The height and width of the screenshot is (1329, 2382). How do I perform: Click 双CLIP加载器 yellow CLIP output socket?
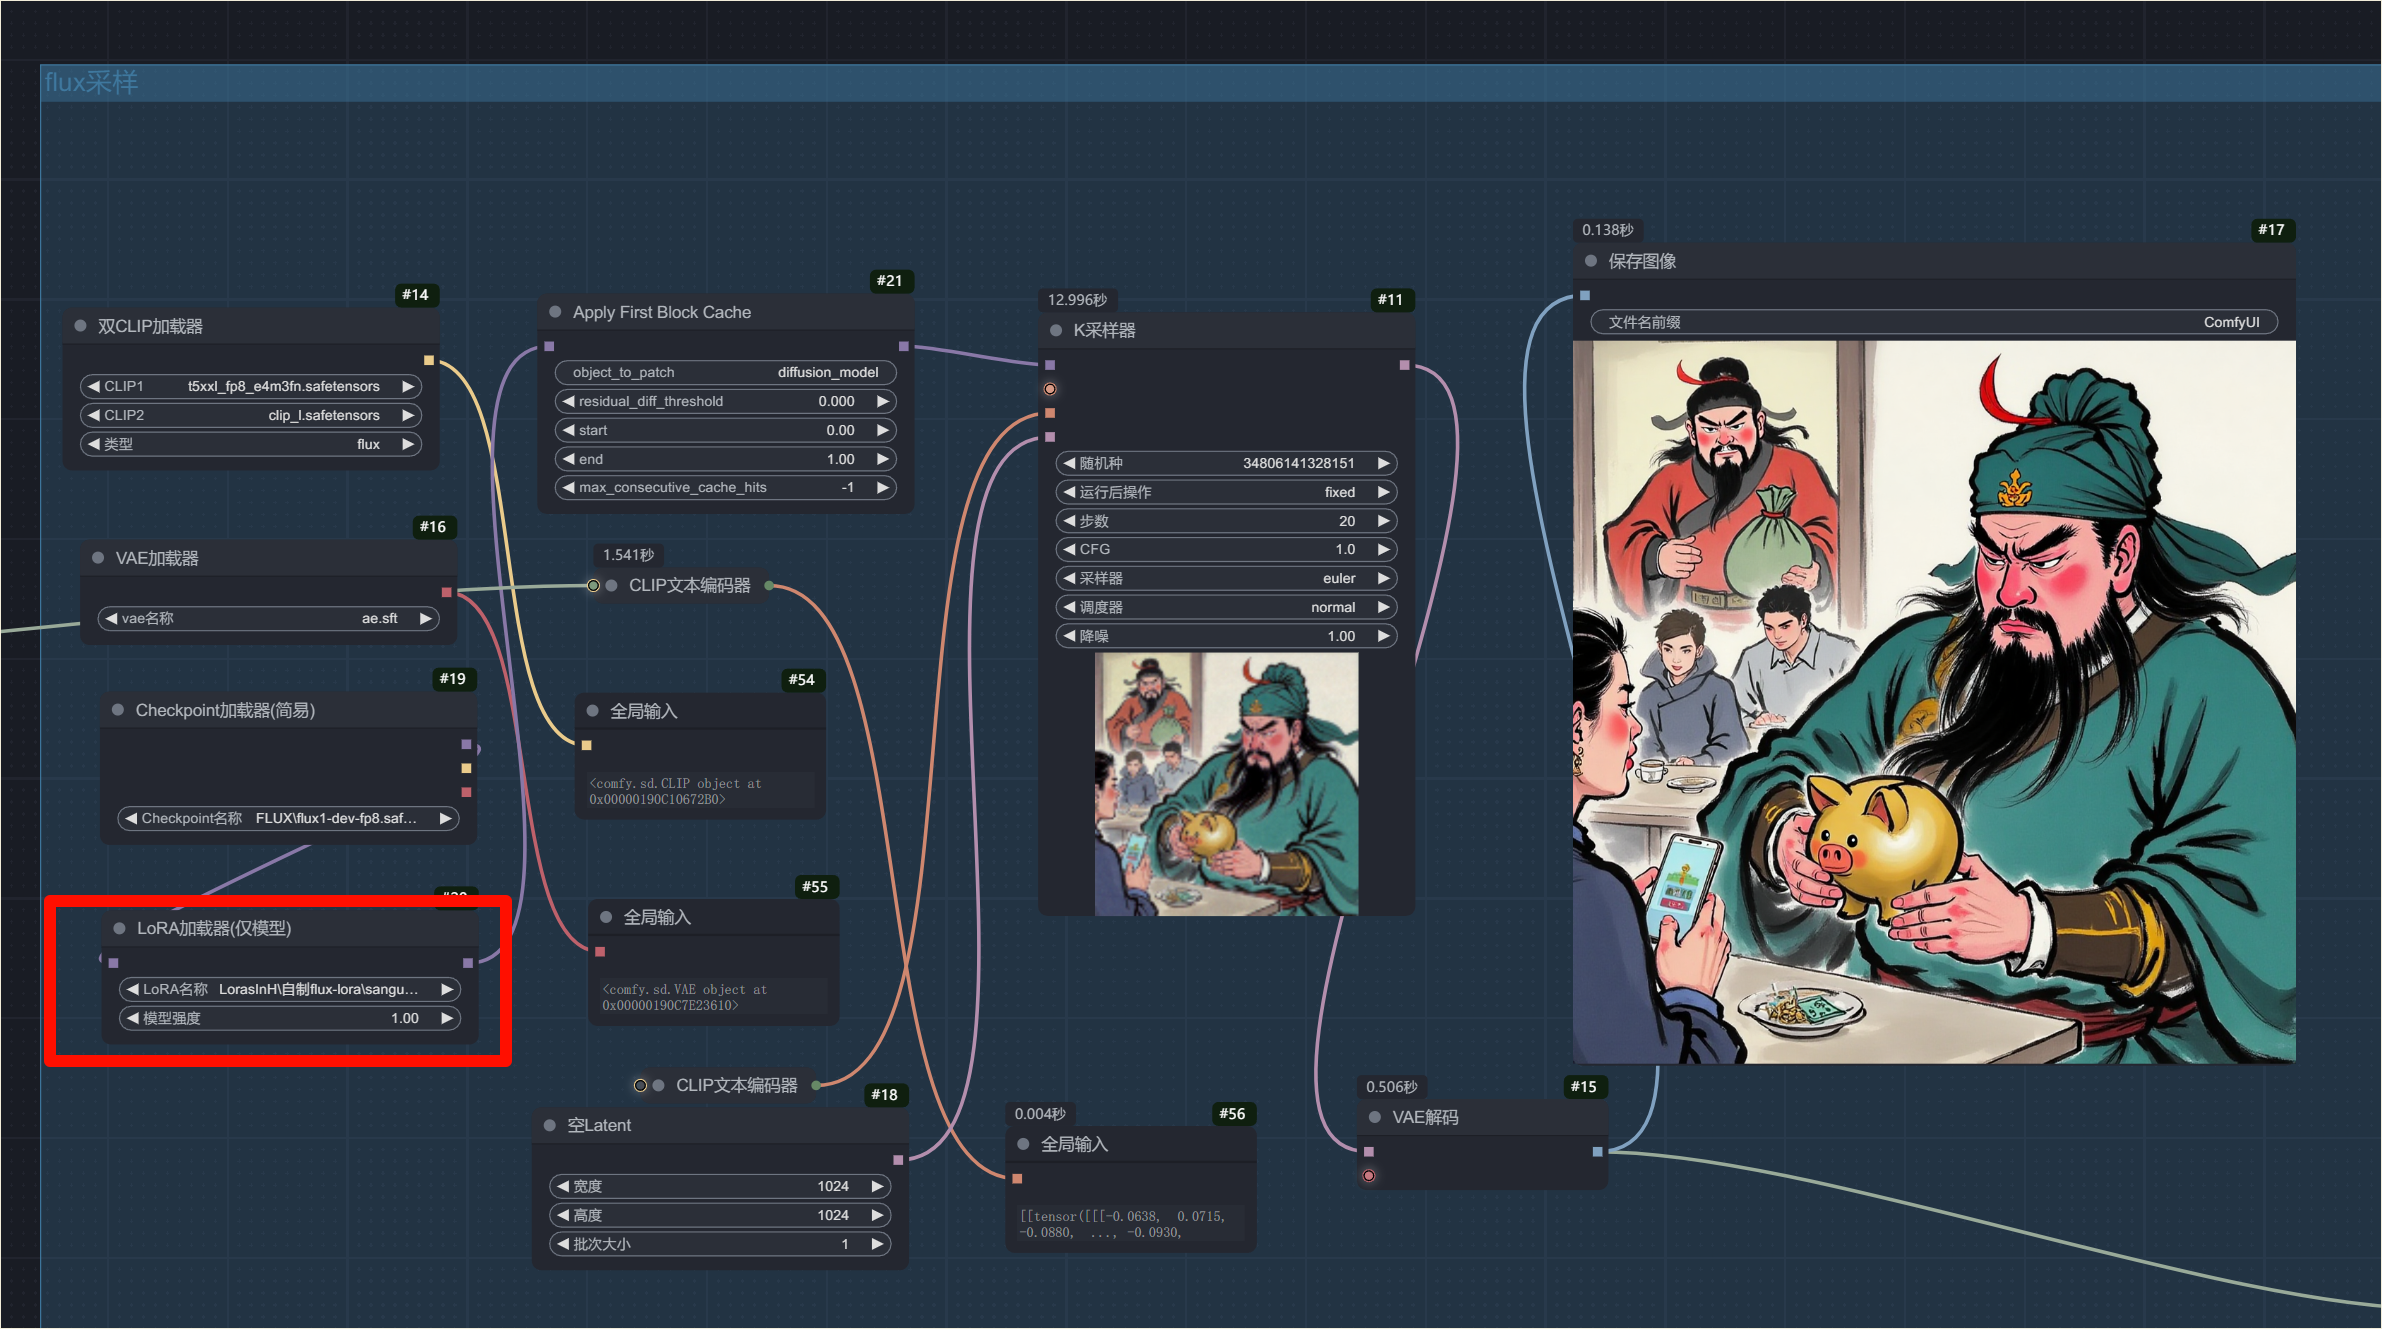click(429, 360)
